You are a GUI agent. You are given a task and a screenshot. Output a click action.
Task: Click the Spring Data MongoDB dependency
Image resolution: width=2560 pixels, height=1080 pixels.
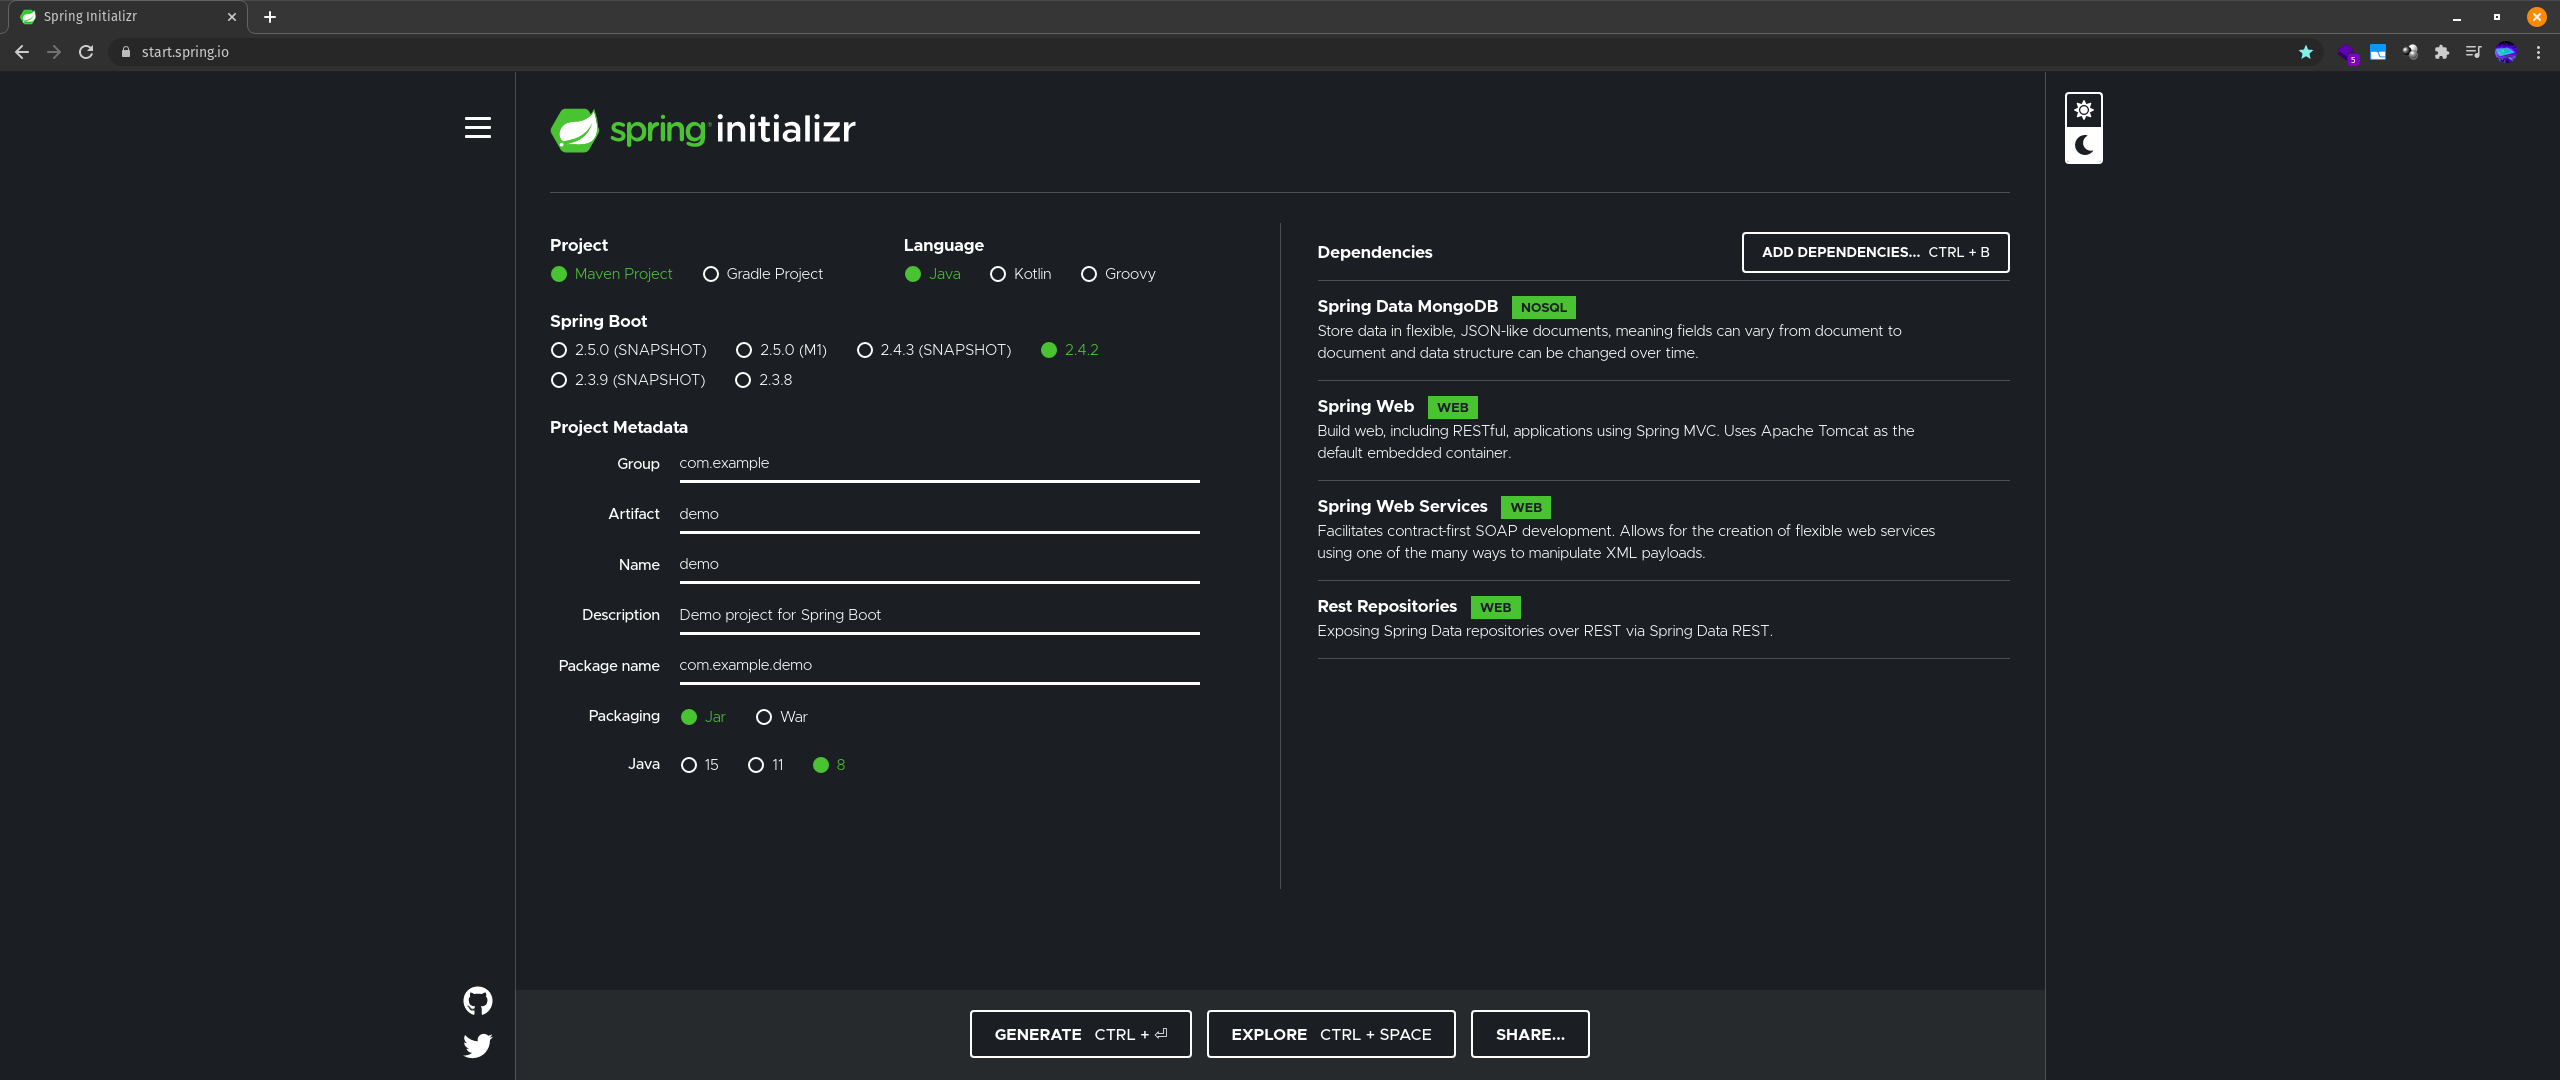[x=1662, y=330]
